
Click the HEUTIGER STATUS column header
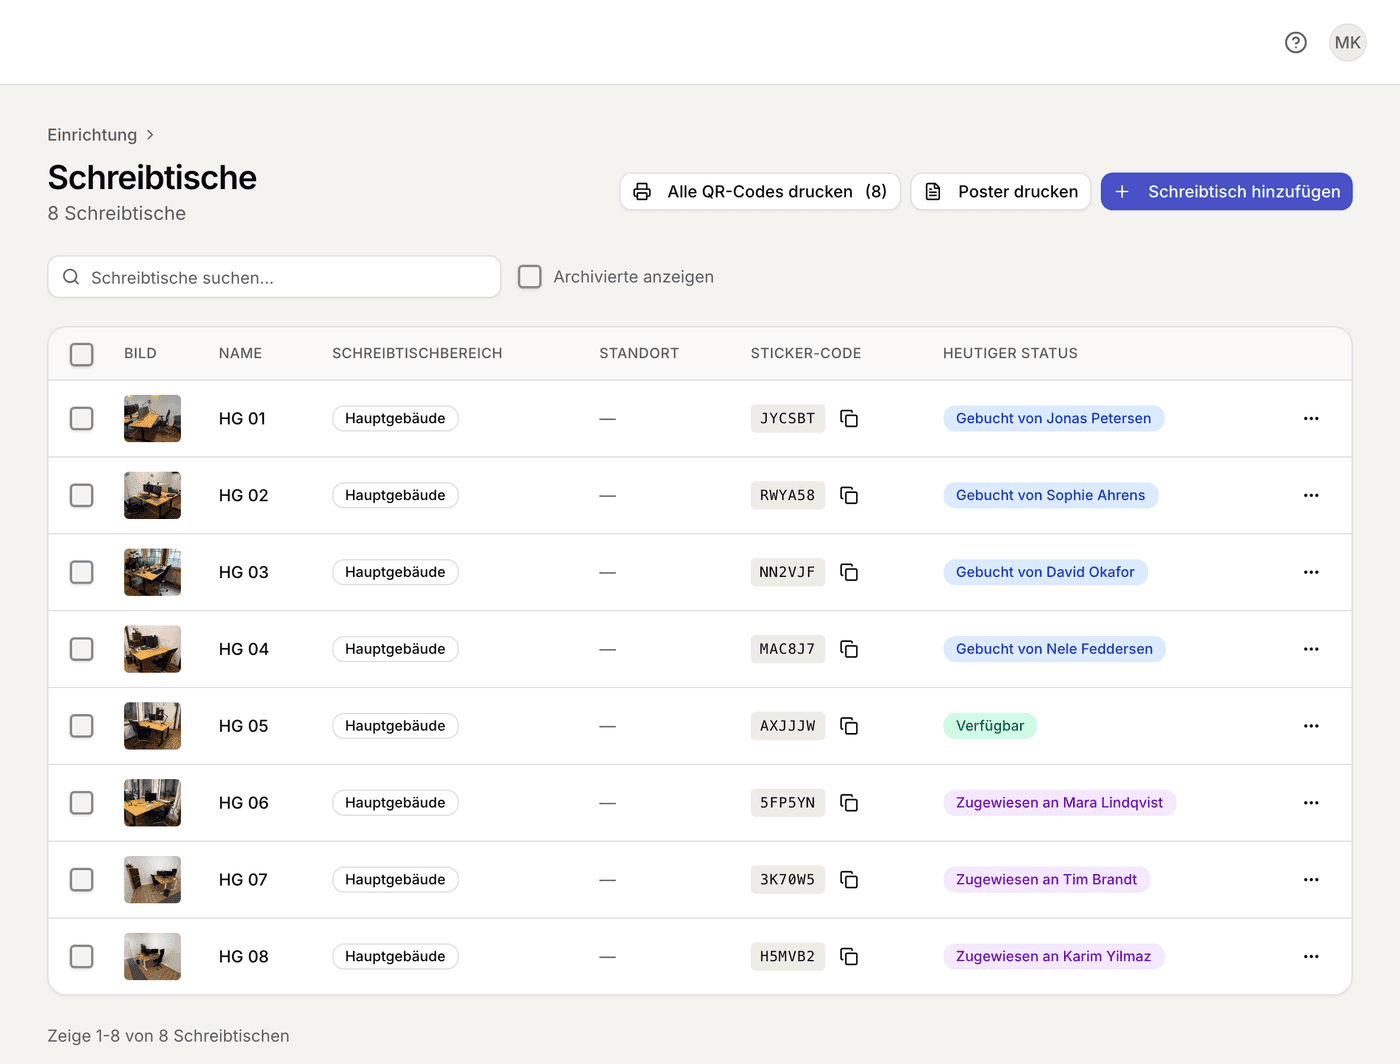click(x=1010, y=354)
